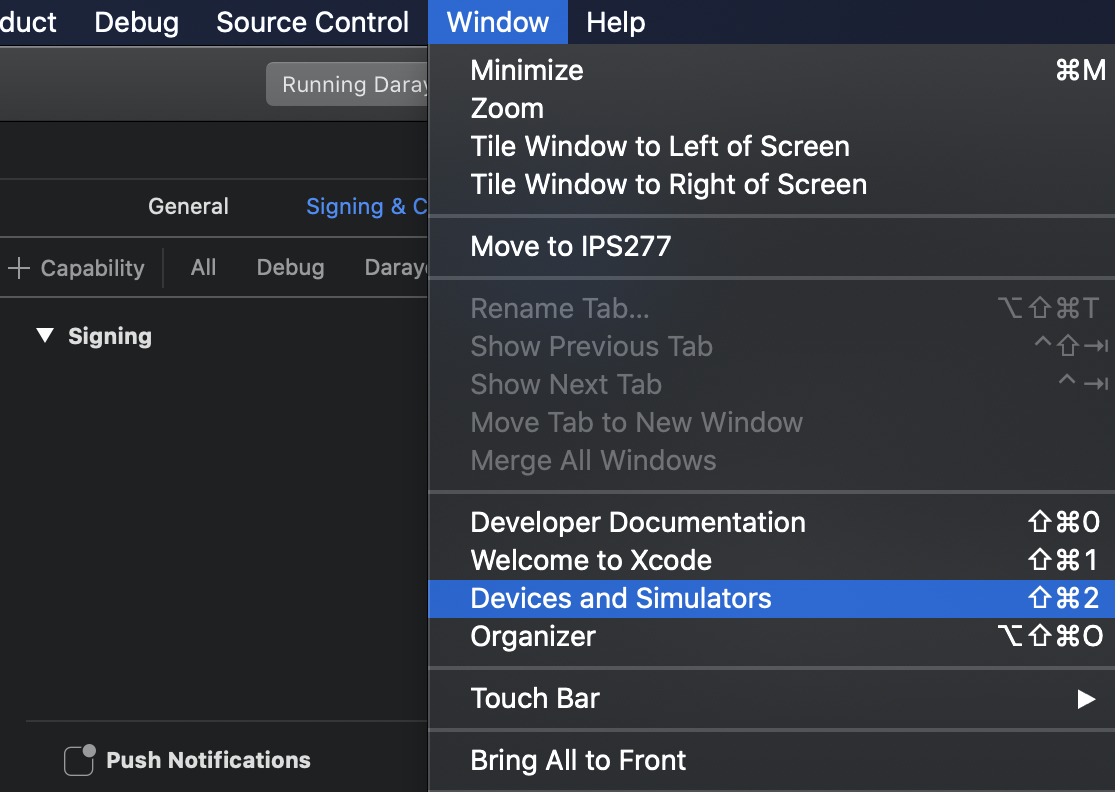Open the Source Control menu
The height and width of the screenshot is (792, 1115).
pyautogui.click(x=312, y=22)
